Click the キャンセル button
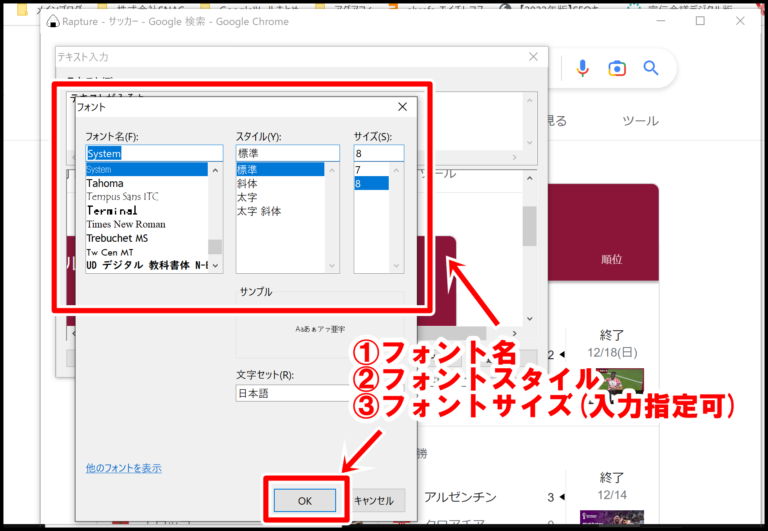Image resolution: width=768 pixels, height=531 pixels. coord(374,500)
